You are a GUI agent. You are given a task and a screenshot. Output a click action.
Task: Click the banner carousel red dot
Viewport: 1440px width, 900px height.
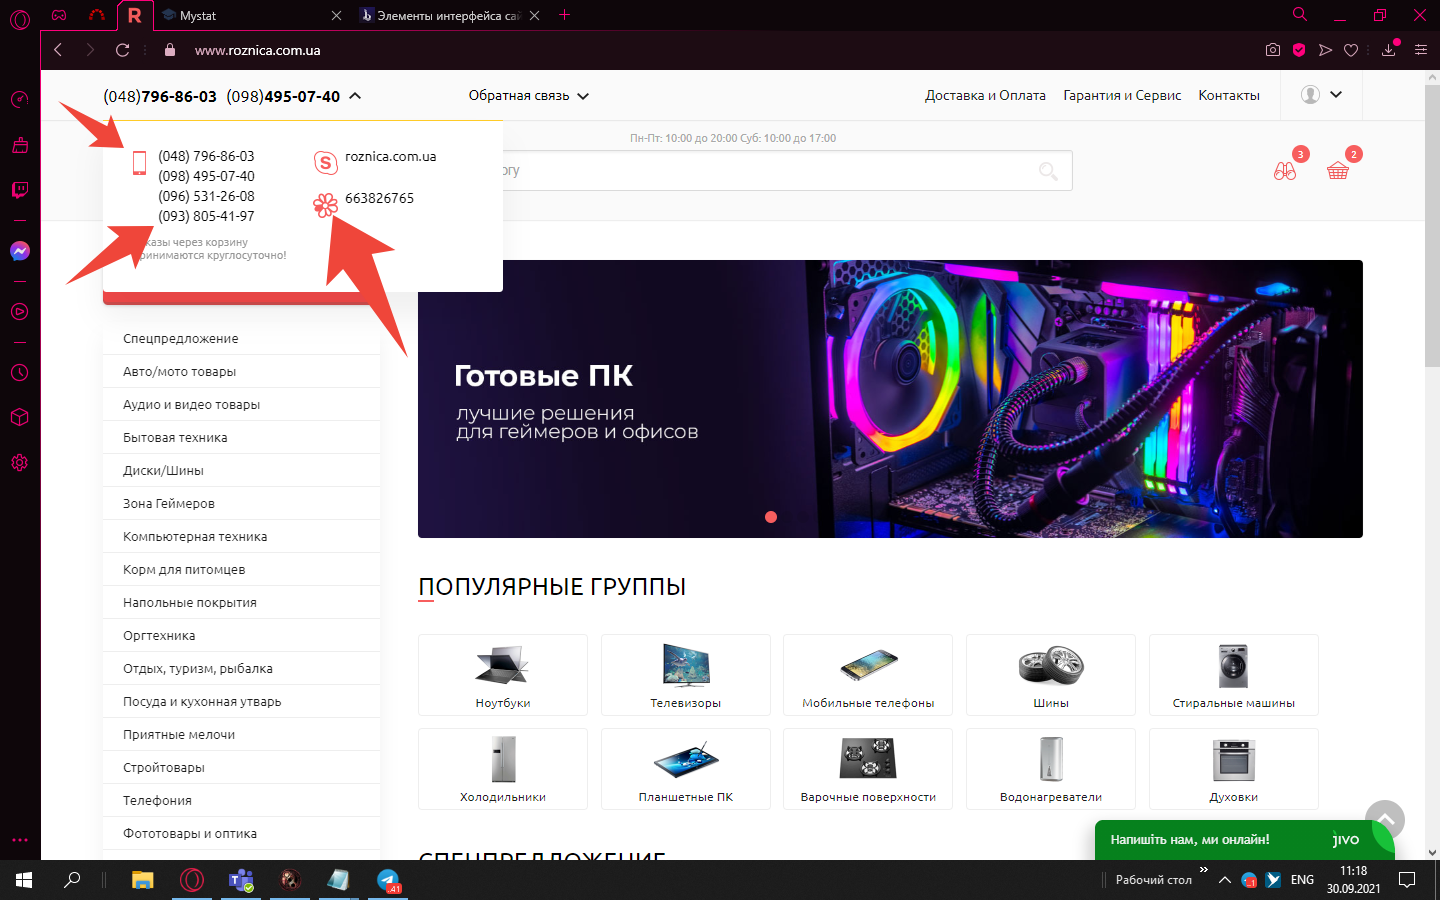tap(771, 517)
